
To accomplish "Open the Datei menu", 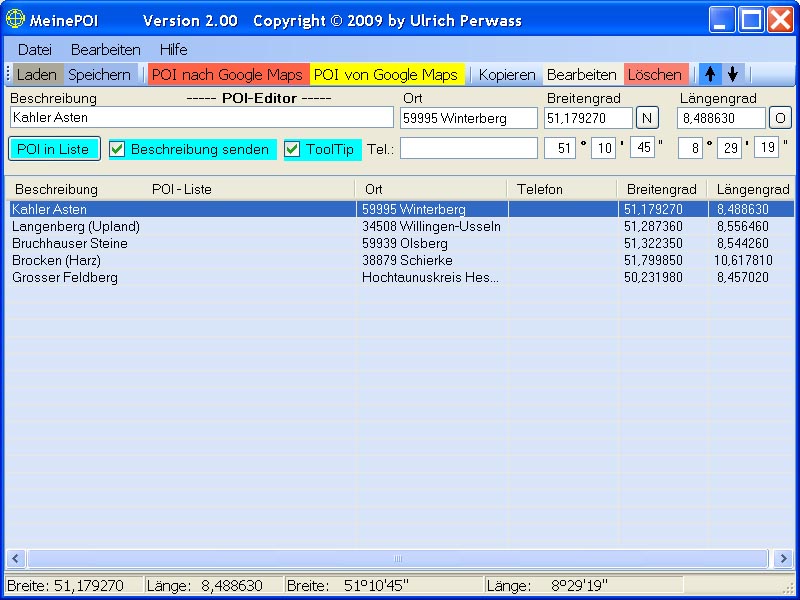I will pyautogui.click(x=35, y=49).
